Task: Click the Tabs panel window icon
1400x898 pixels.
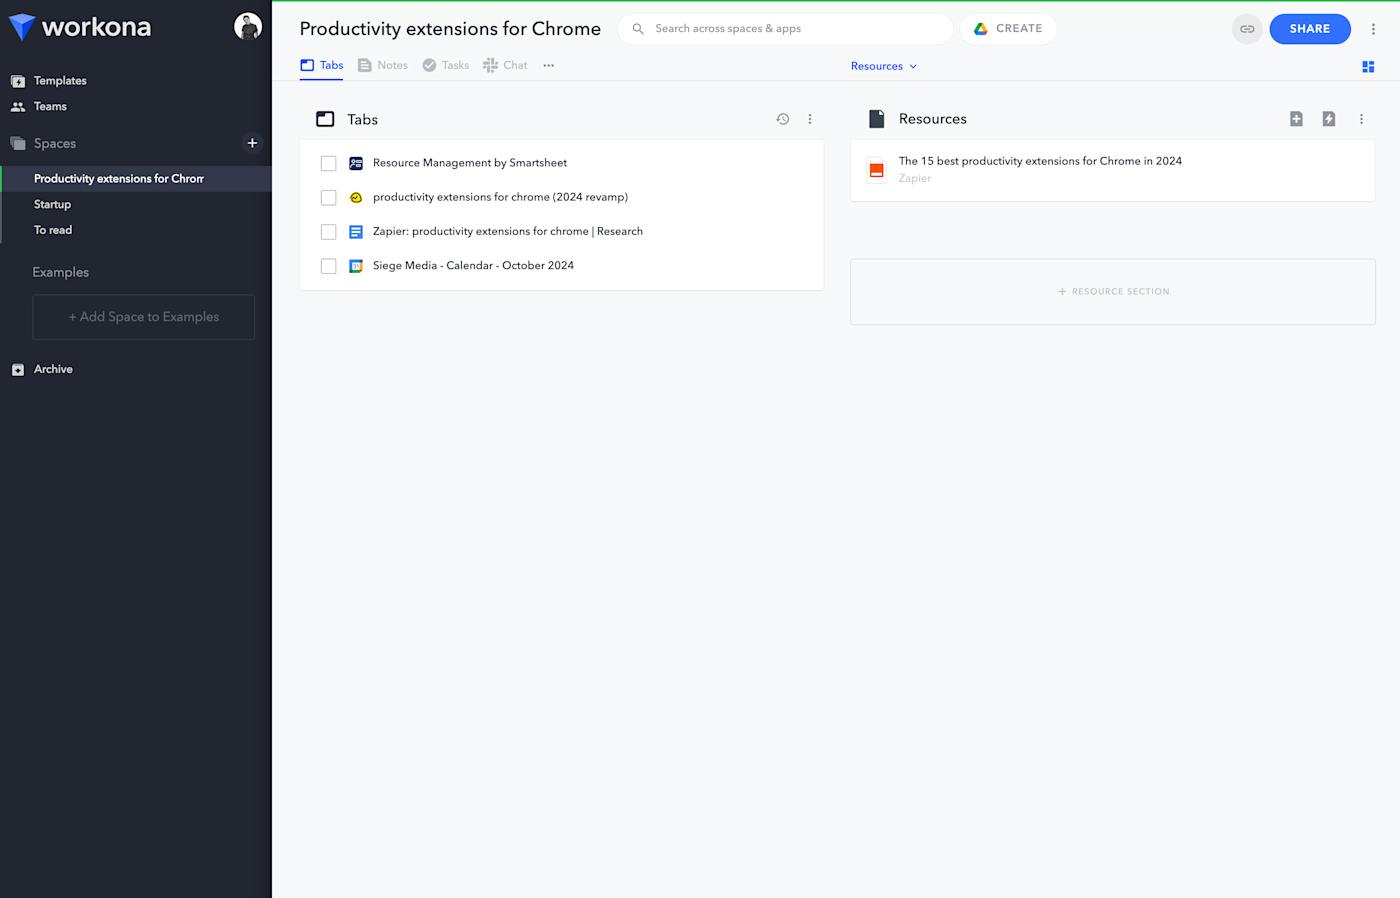Action: coord(325,119)
